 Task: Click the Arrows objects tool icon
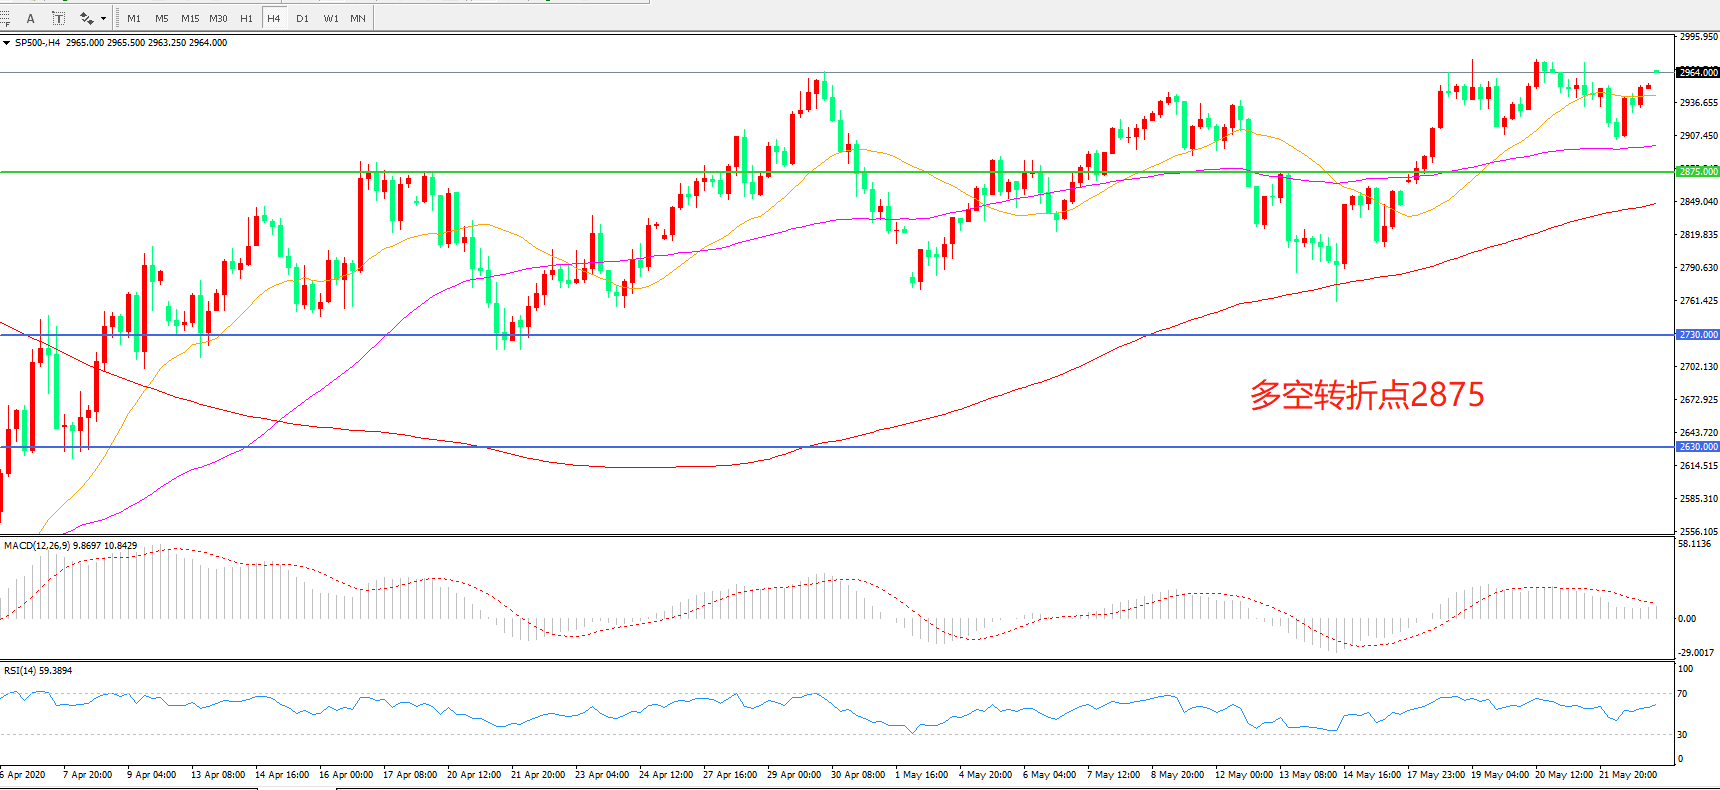point(87,18)
